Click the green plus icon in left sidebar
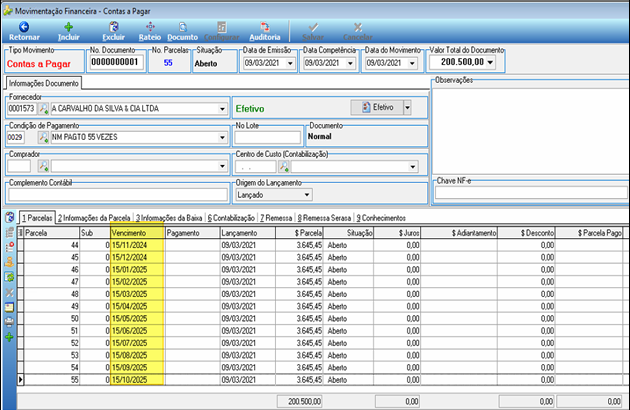 click(9, 337)
